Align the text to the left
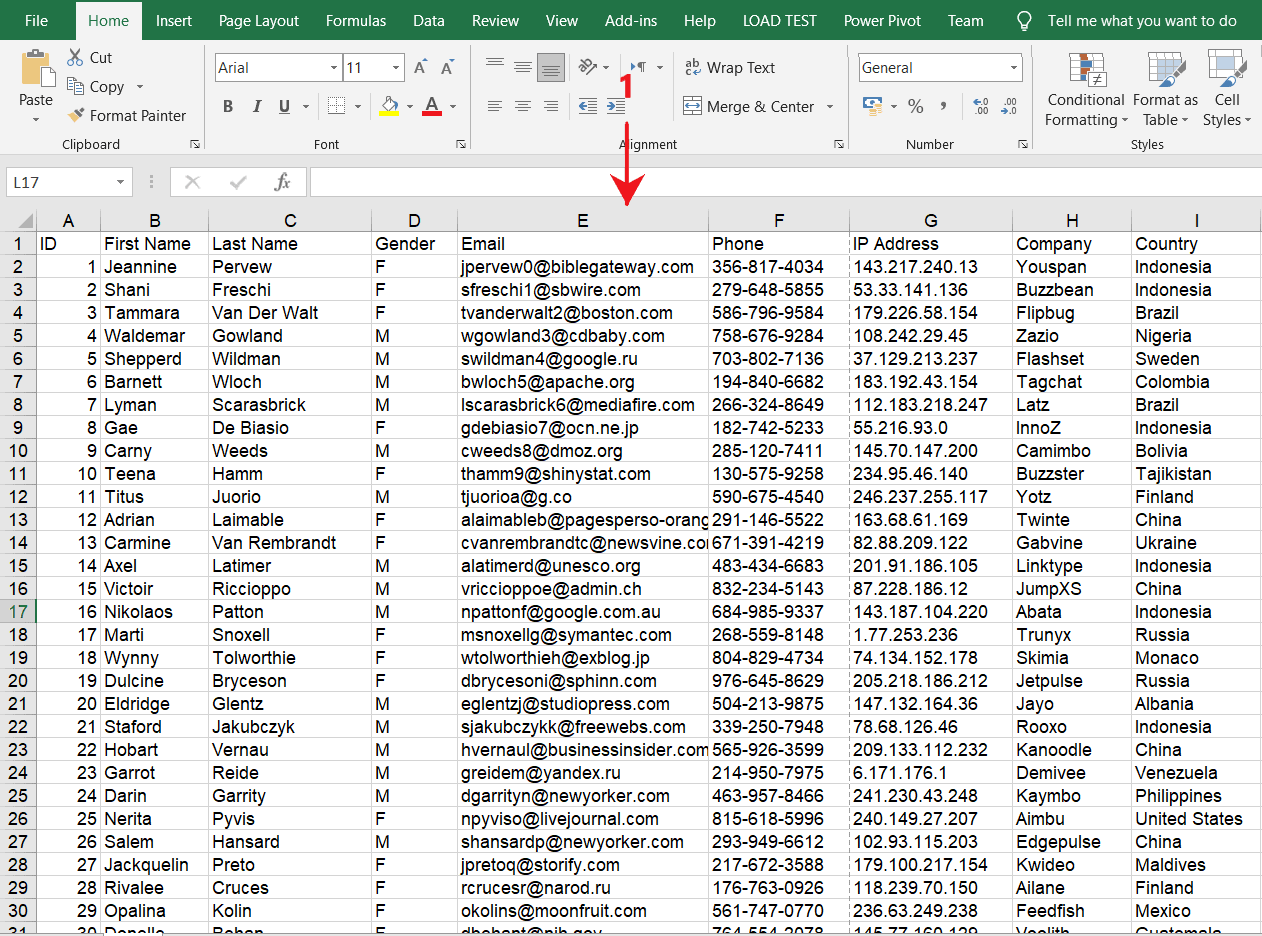This screenshot has height=936, width=1262. point(494,106)
